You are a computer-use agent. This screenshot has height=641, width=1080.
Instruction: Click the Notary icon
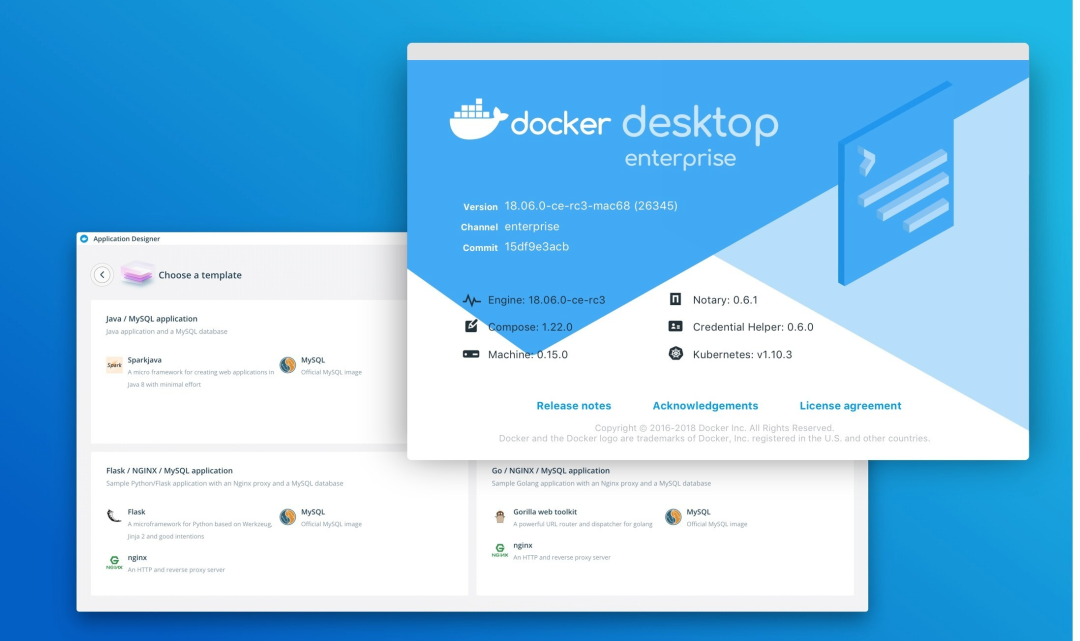point(676,299)
